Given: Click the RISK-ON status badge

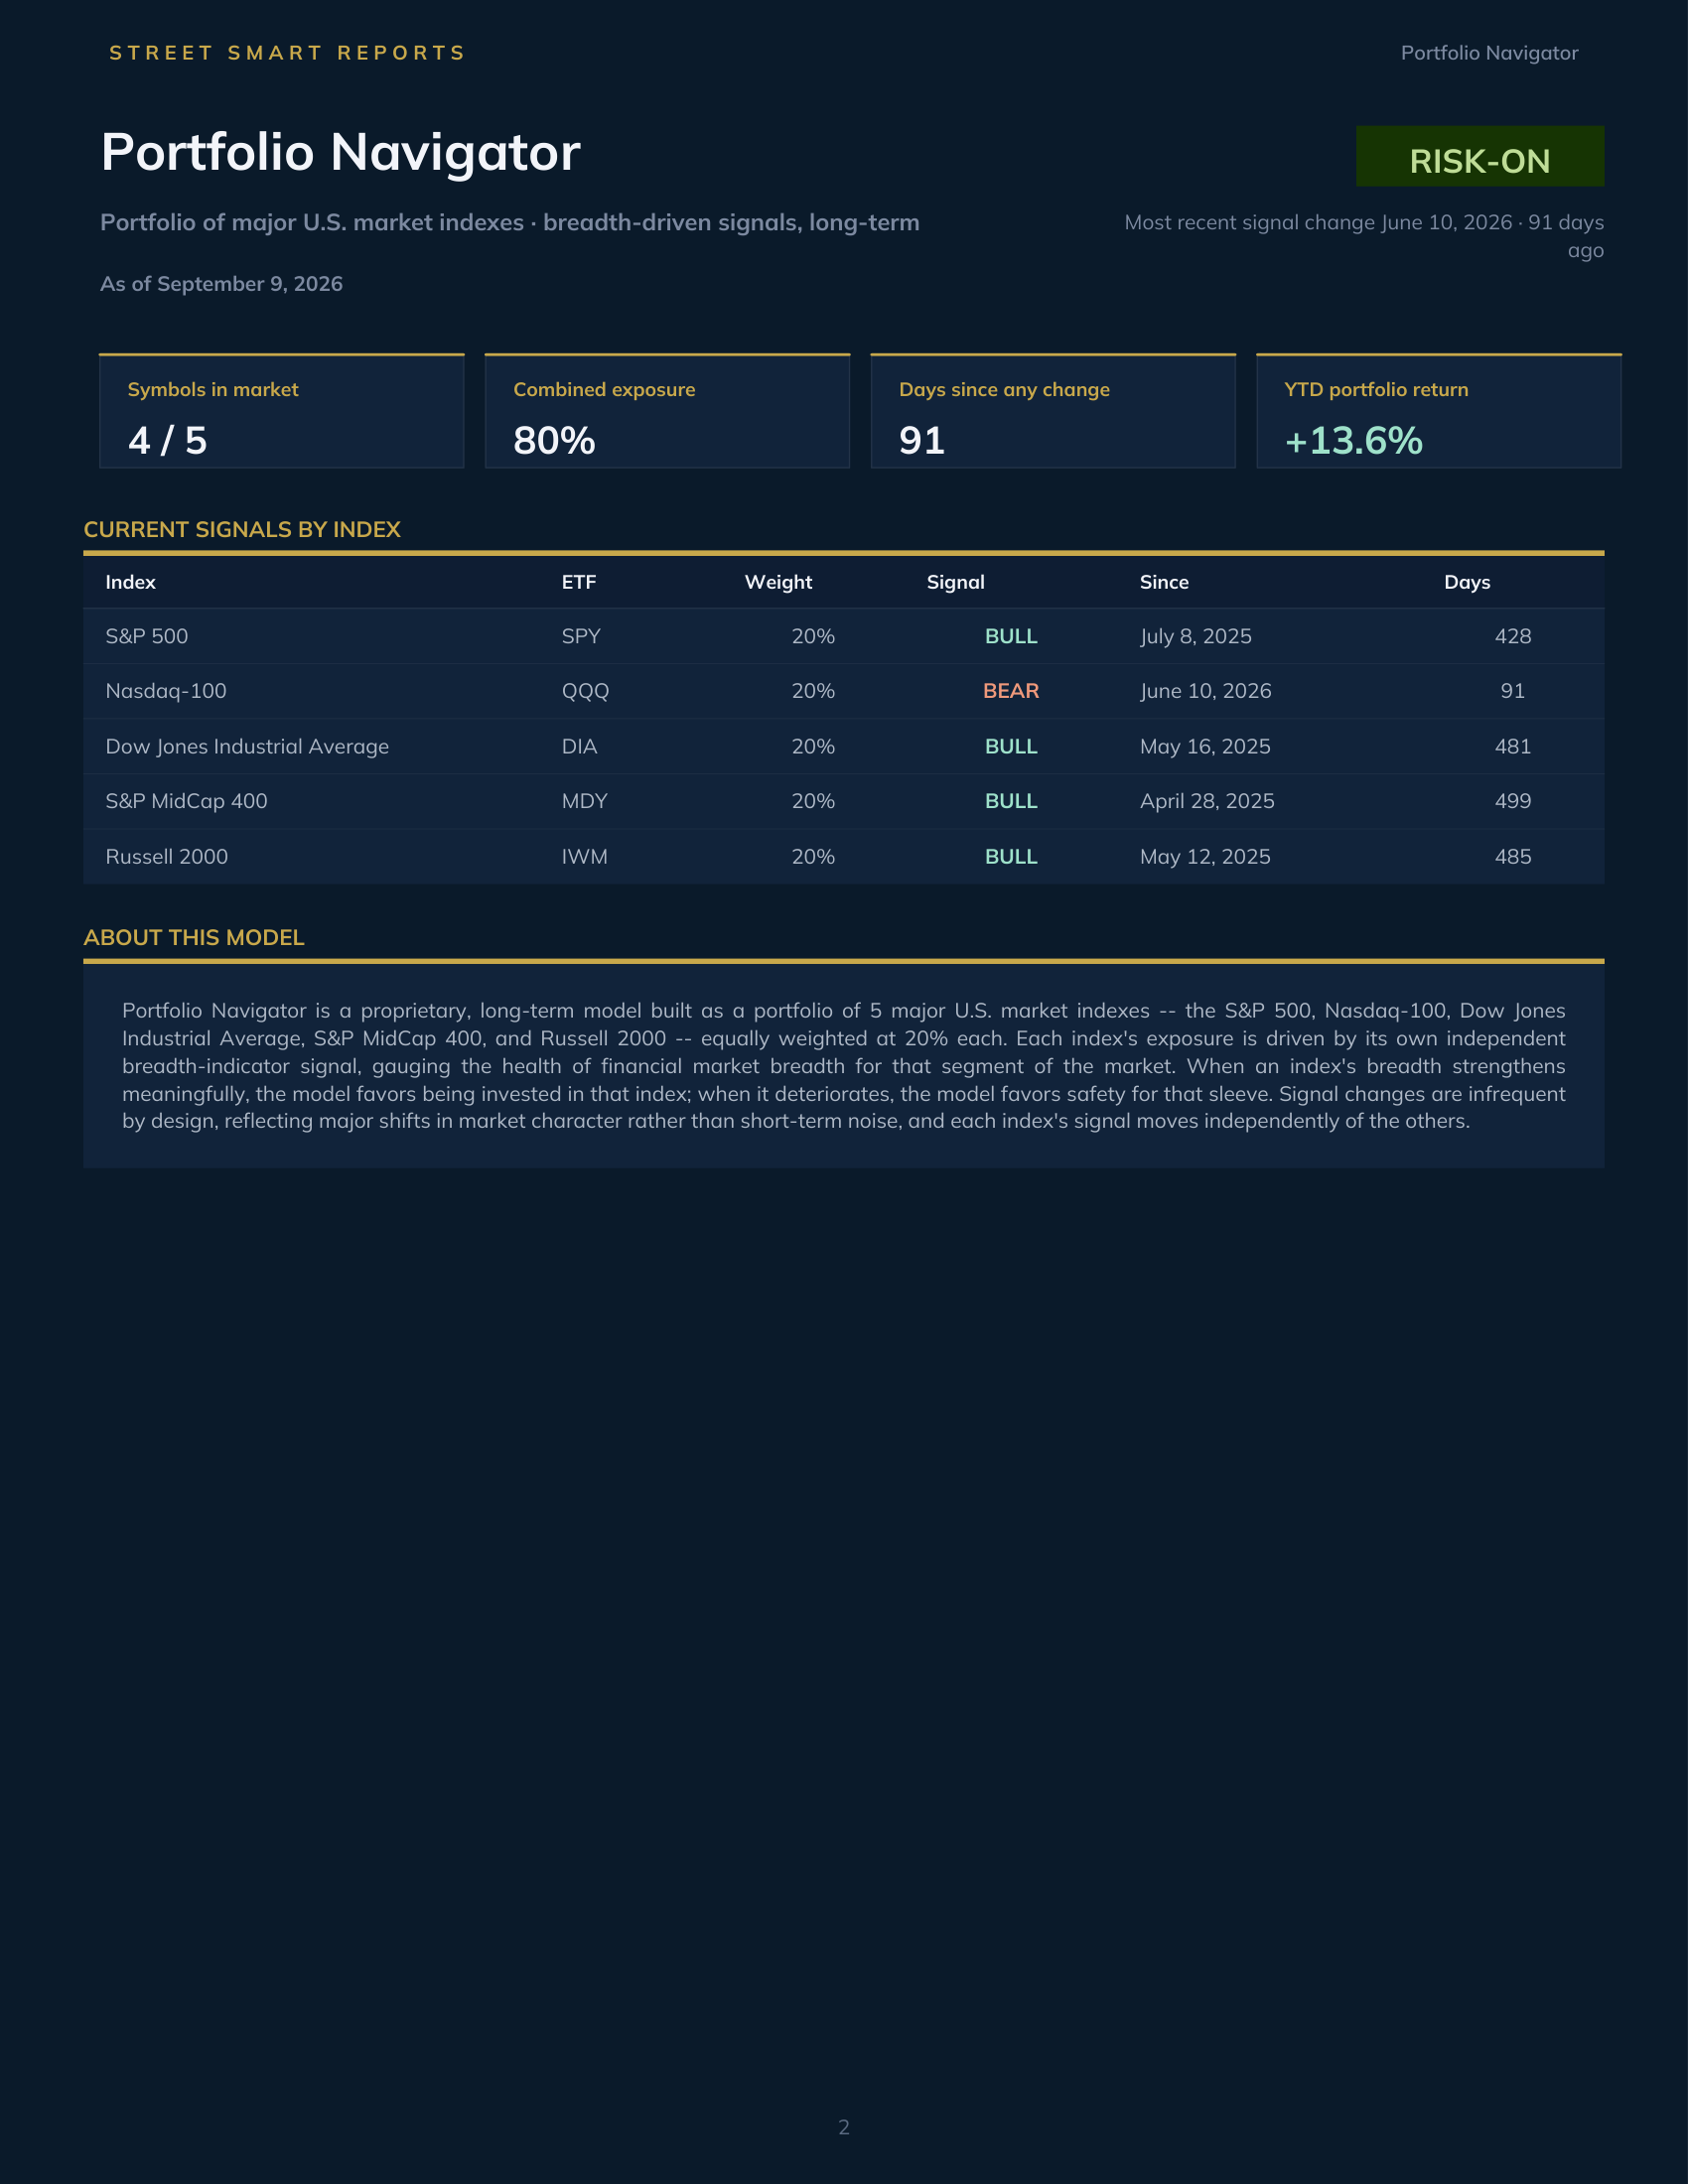Looking at the screenshot, I should click(x=1479, y=156).
